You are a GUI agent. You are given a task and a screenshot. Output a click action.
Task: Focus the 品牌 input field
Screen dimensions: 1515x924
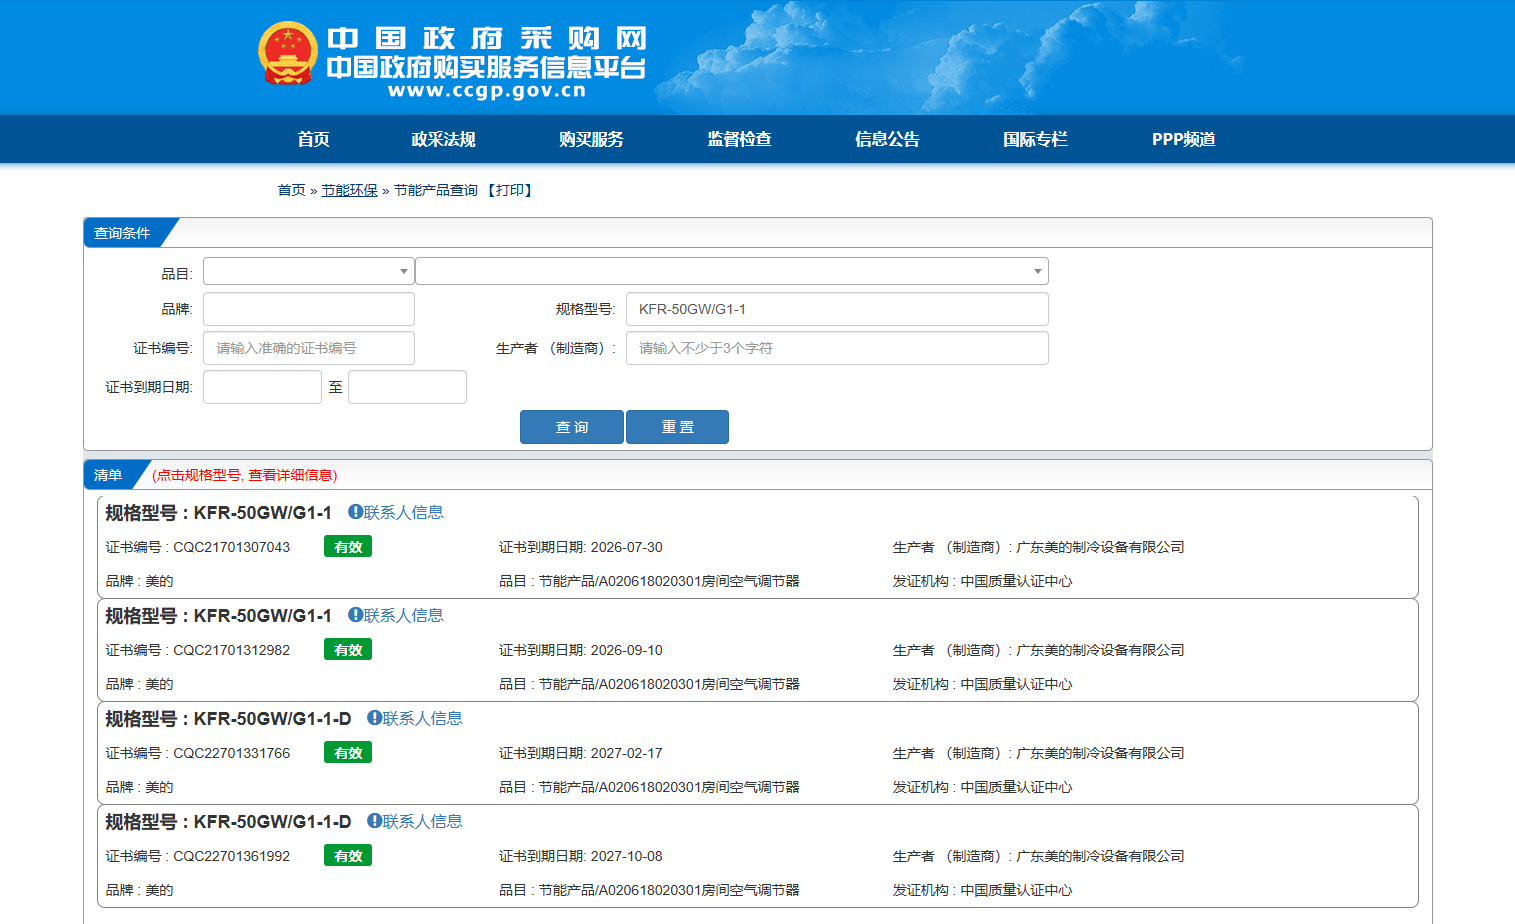pyautogui.click(x=308, y=309)
